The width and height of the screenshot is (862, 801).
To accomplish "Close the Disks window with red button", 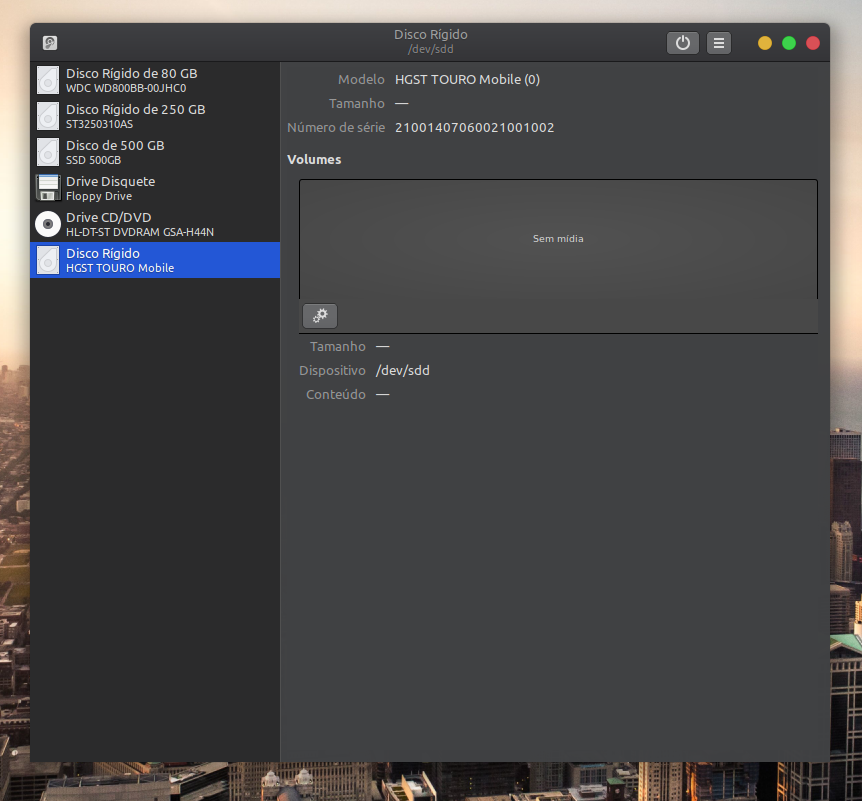I will (x=813, y=43).
